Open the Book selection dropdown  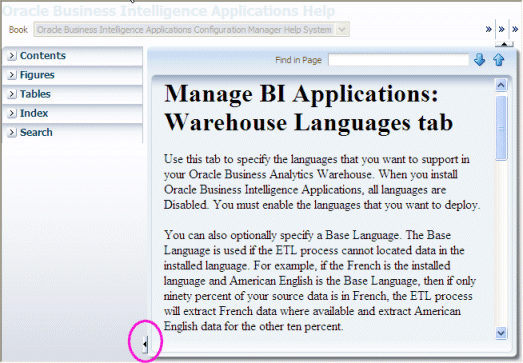pos(342,30)
